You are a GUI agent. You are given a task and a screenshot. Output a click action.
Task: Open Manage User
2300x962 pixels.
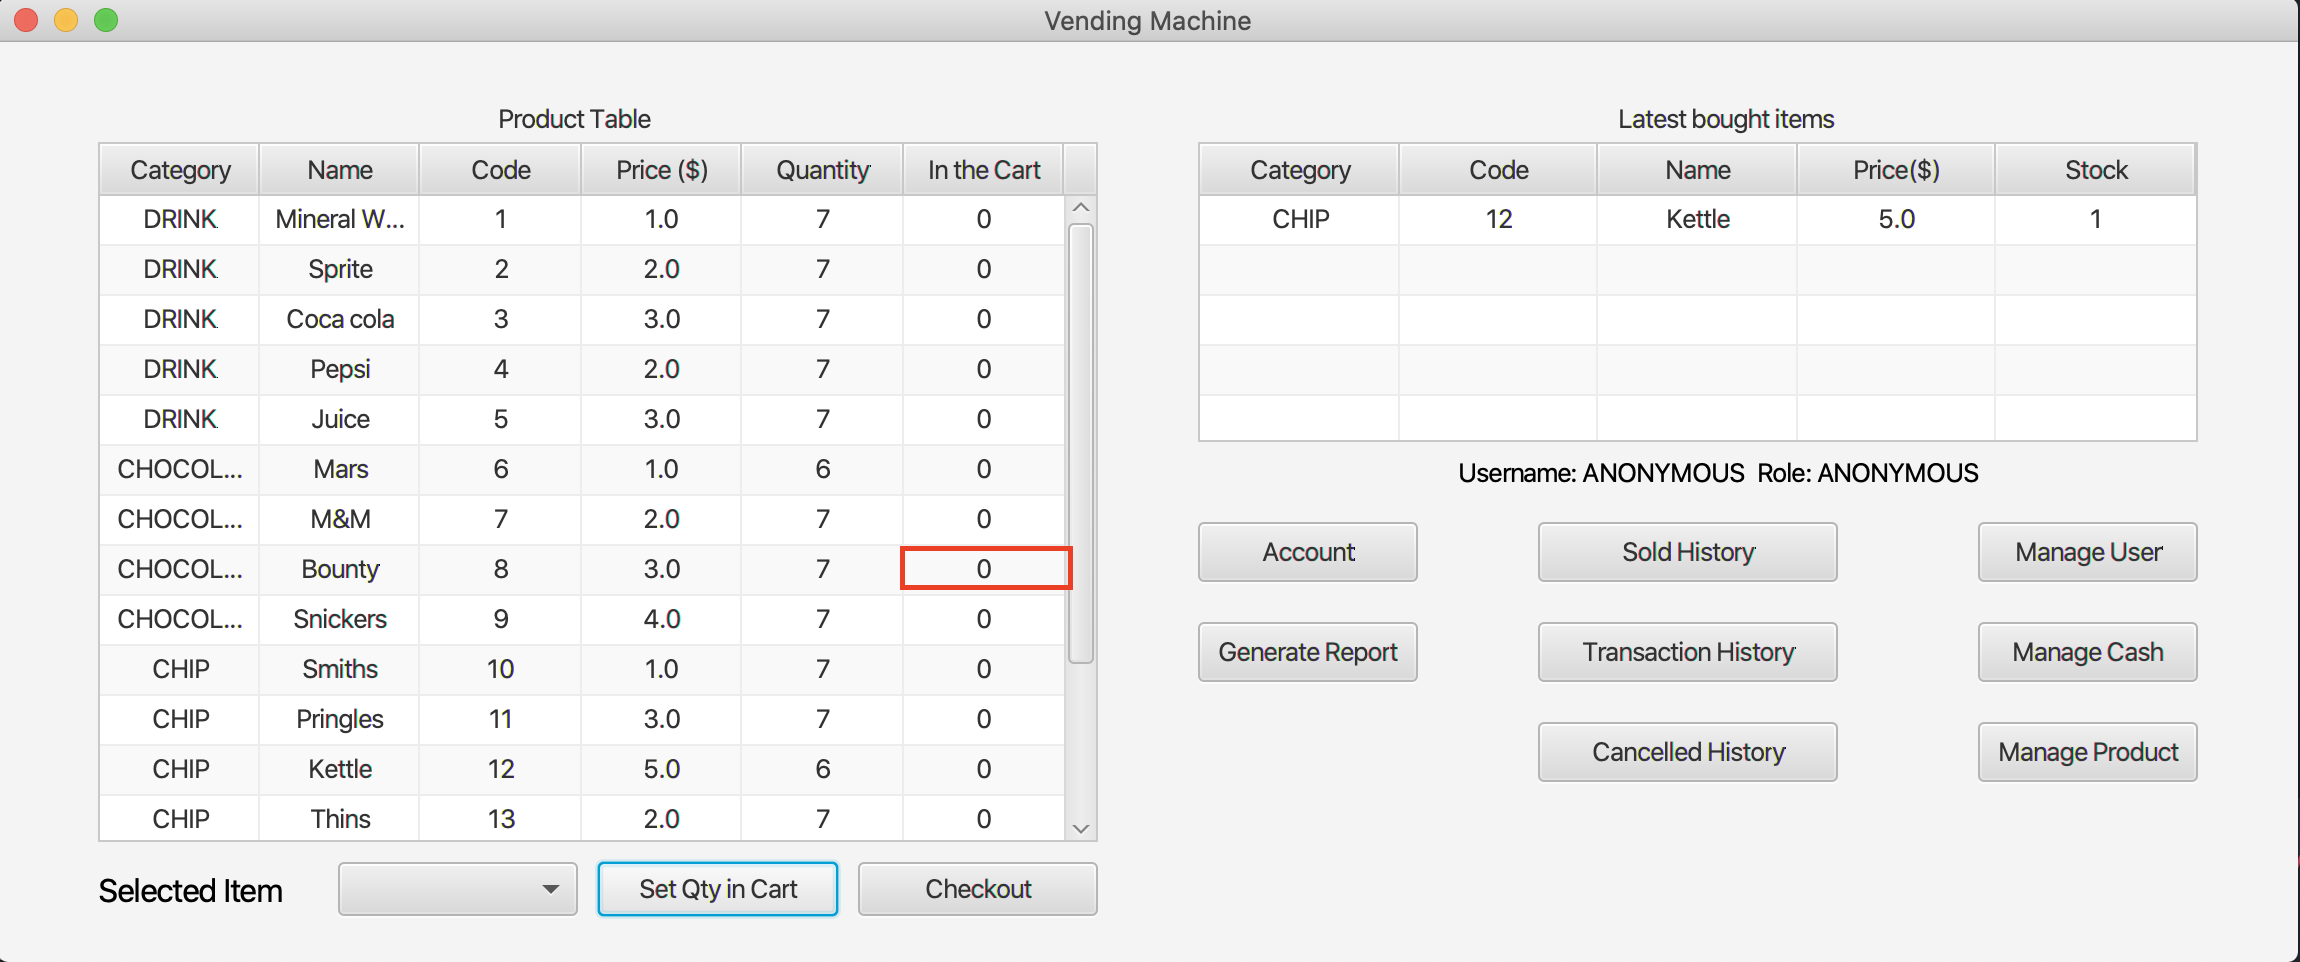point(2087,552)
